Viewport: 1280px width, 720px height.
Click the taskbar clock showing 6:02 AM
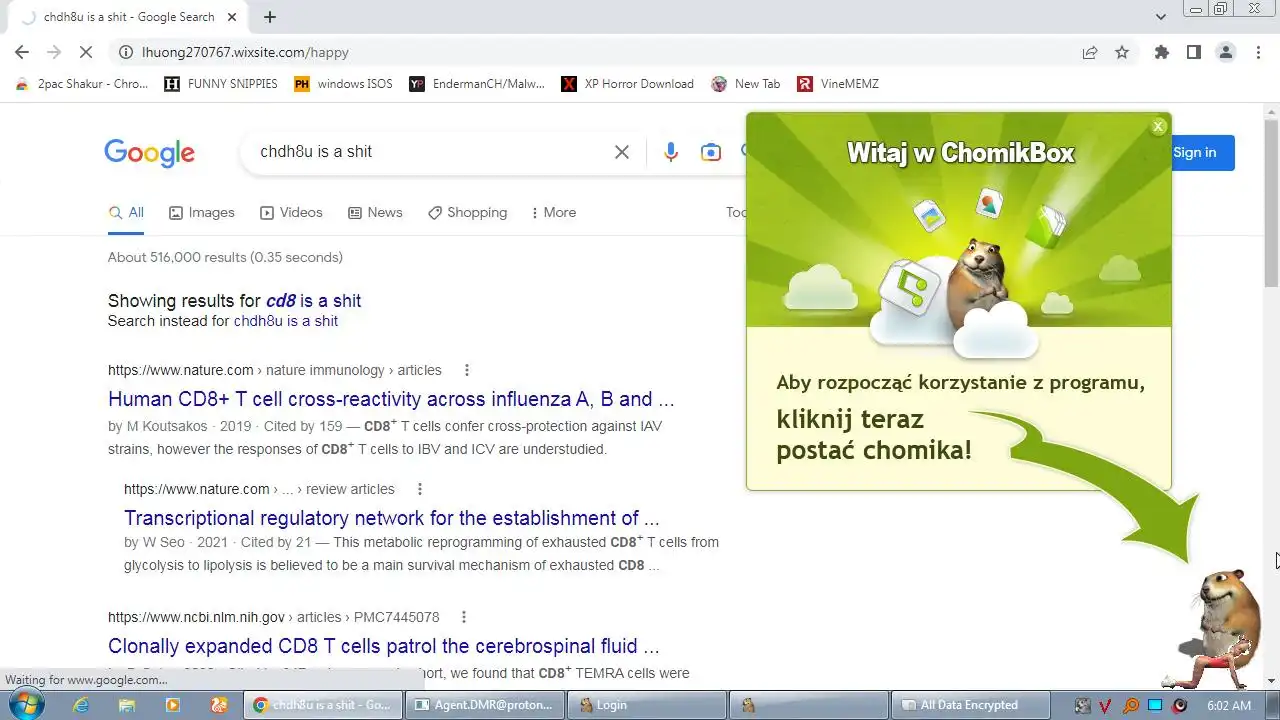click(x=1229, y=705)
